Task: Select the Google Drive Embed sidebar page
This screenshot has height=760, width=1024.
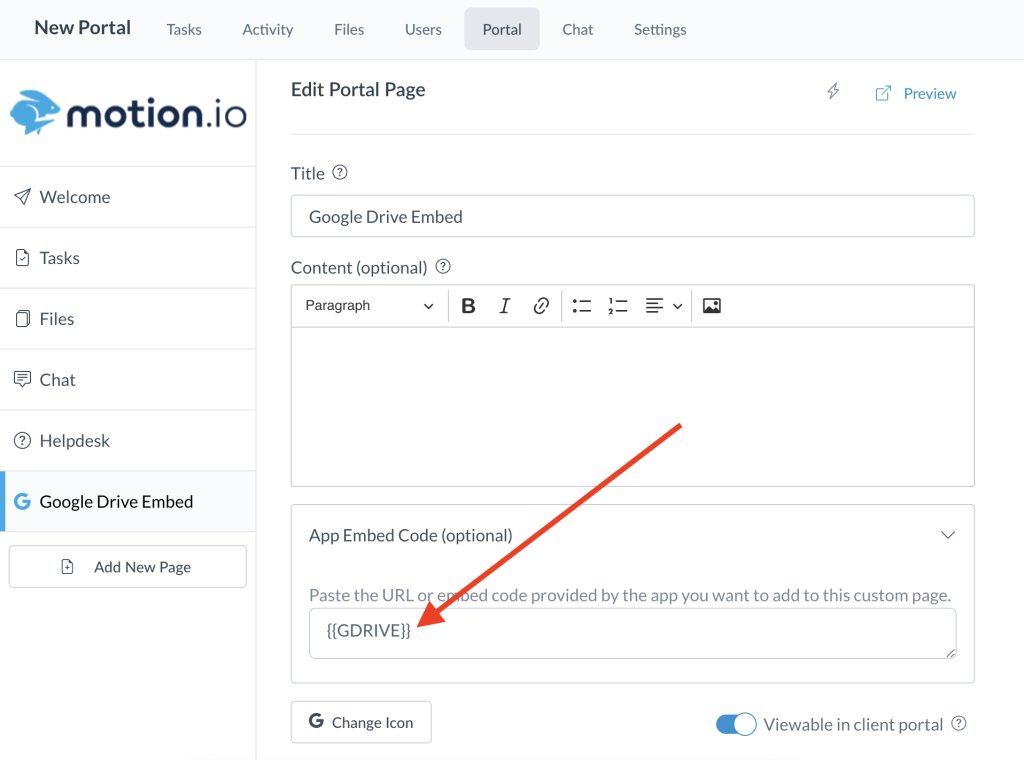Action: click(128, 501)
